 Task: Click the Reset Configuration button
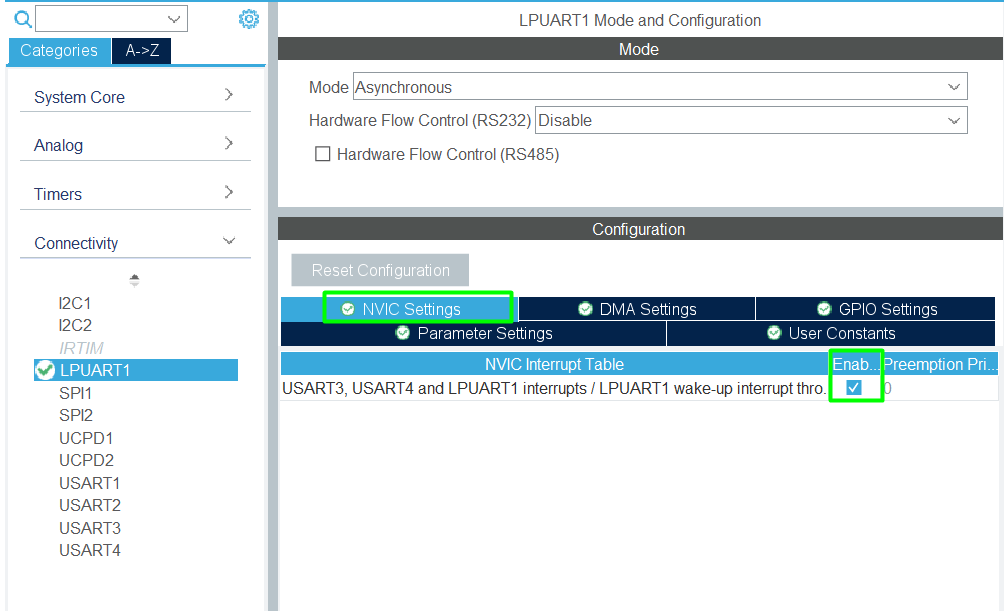380,270
